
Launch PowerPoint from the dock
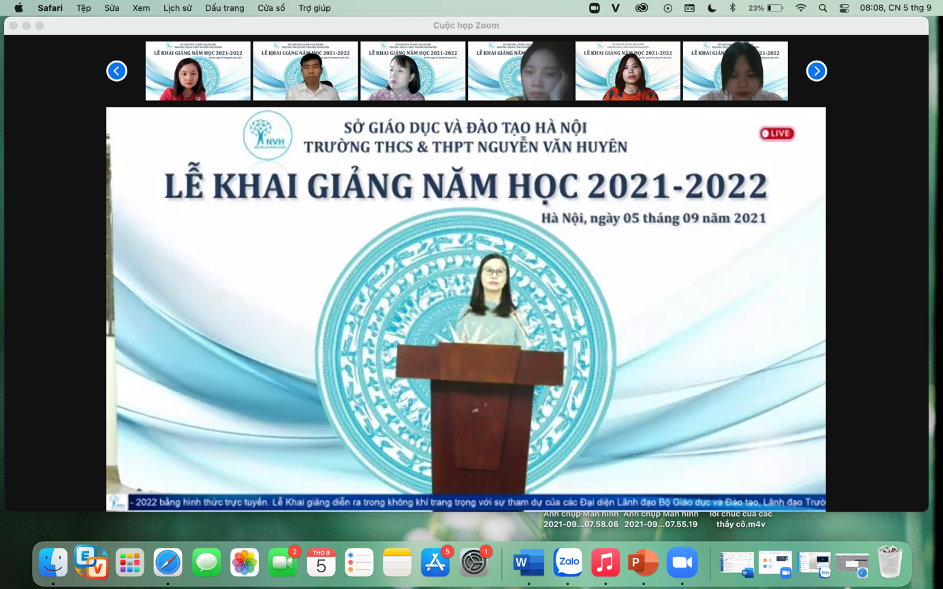[x=643, y=563]
